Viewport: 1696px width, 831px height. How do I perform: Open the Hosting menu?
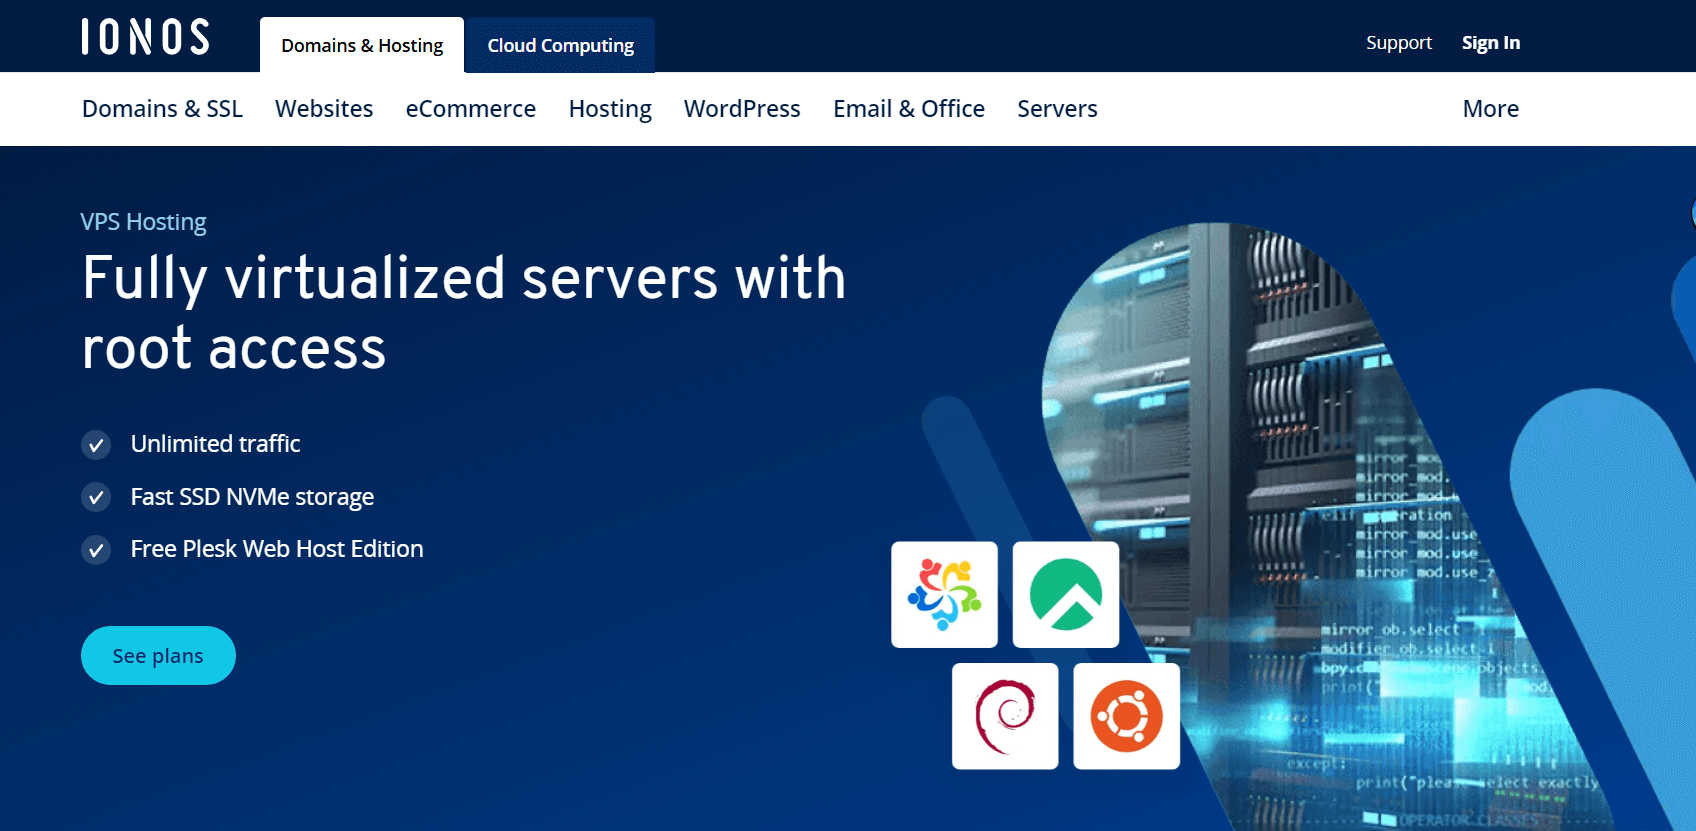pos(610,109)
